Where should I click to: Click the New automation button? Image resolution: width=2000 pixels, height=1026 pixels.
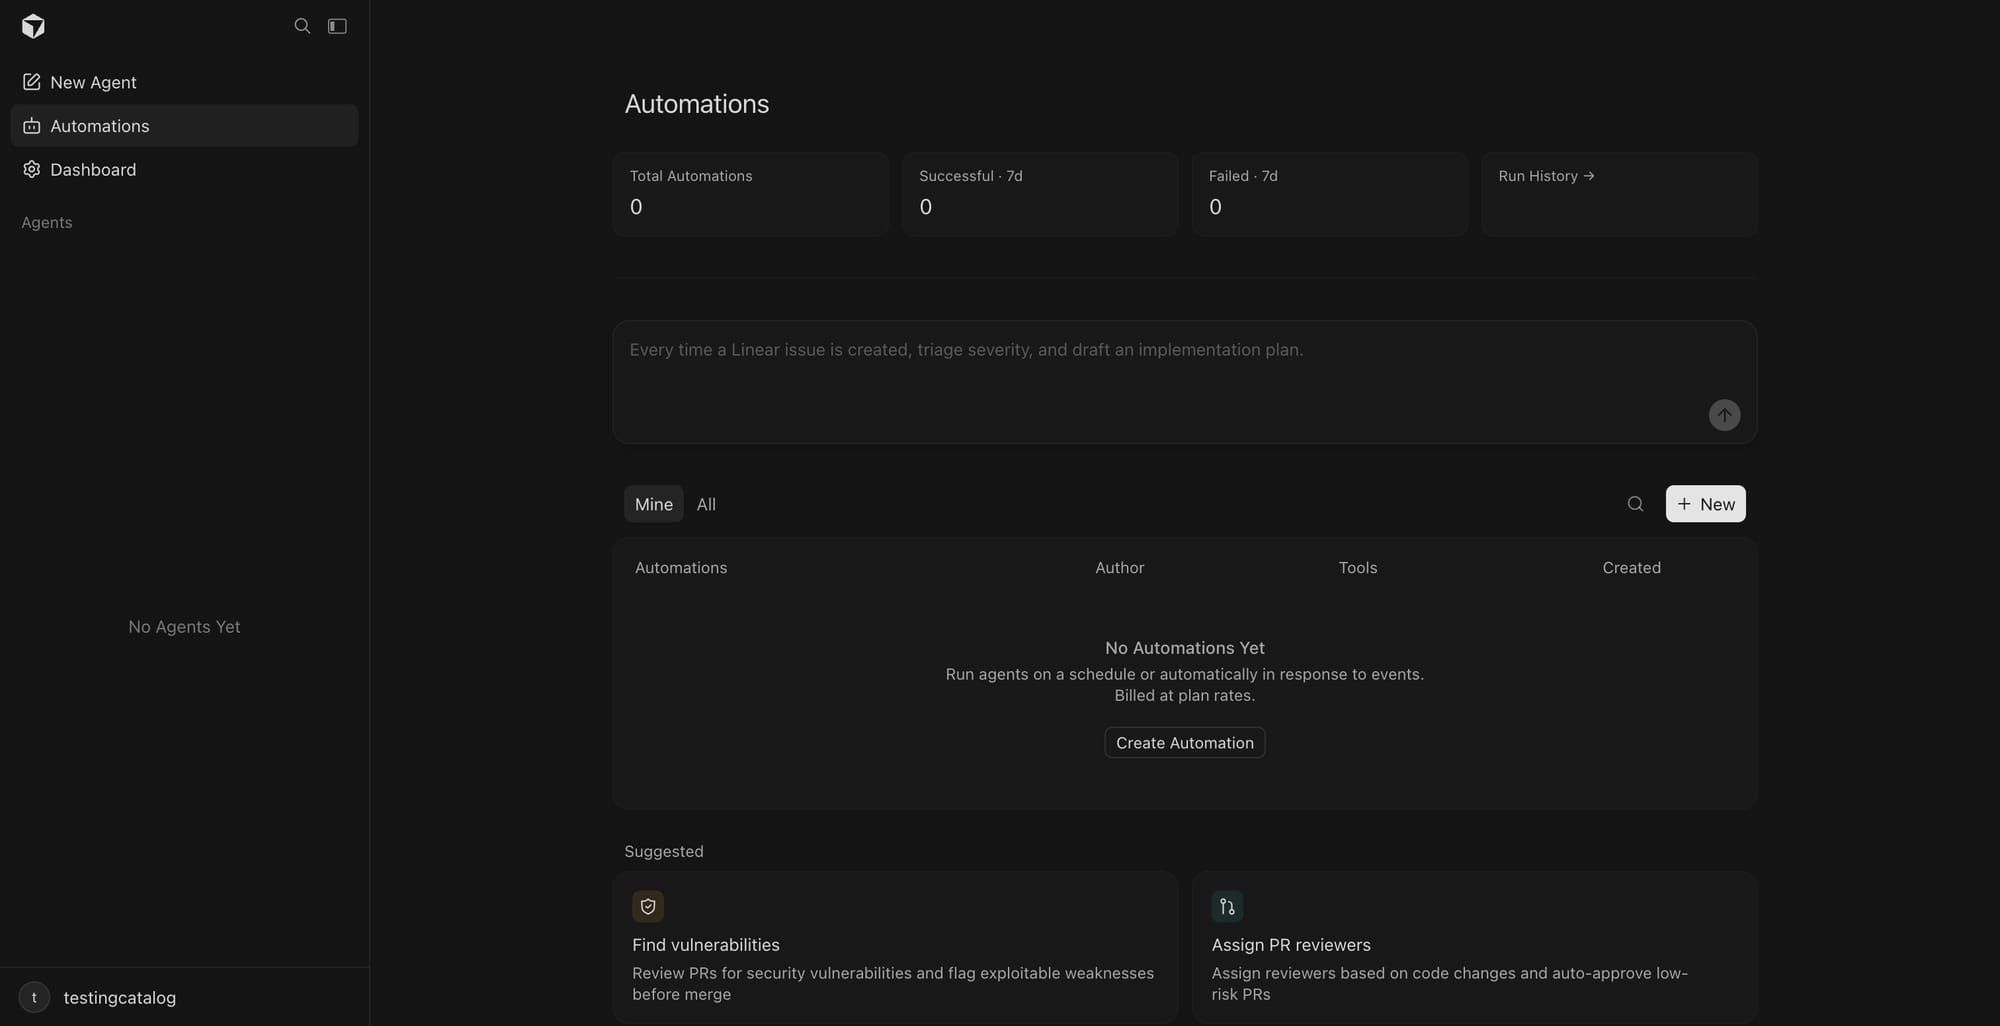(1706, 504)
